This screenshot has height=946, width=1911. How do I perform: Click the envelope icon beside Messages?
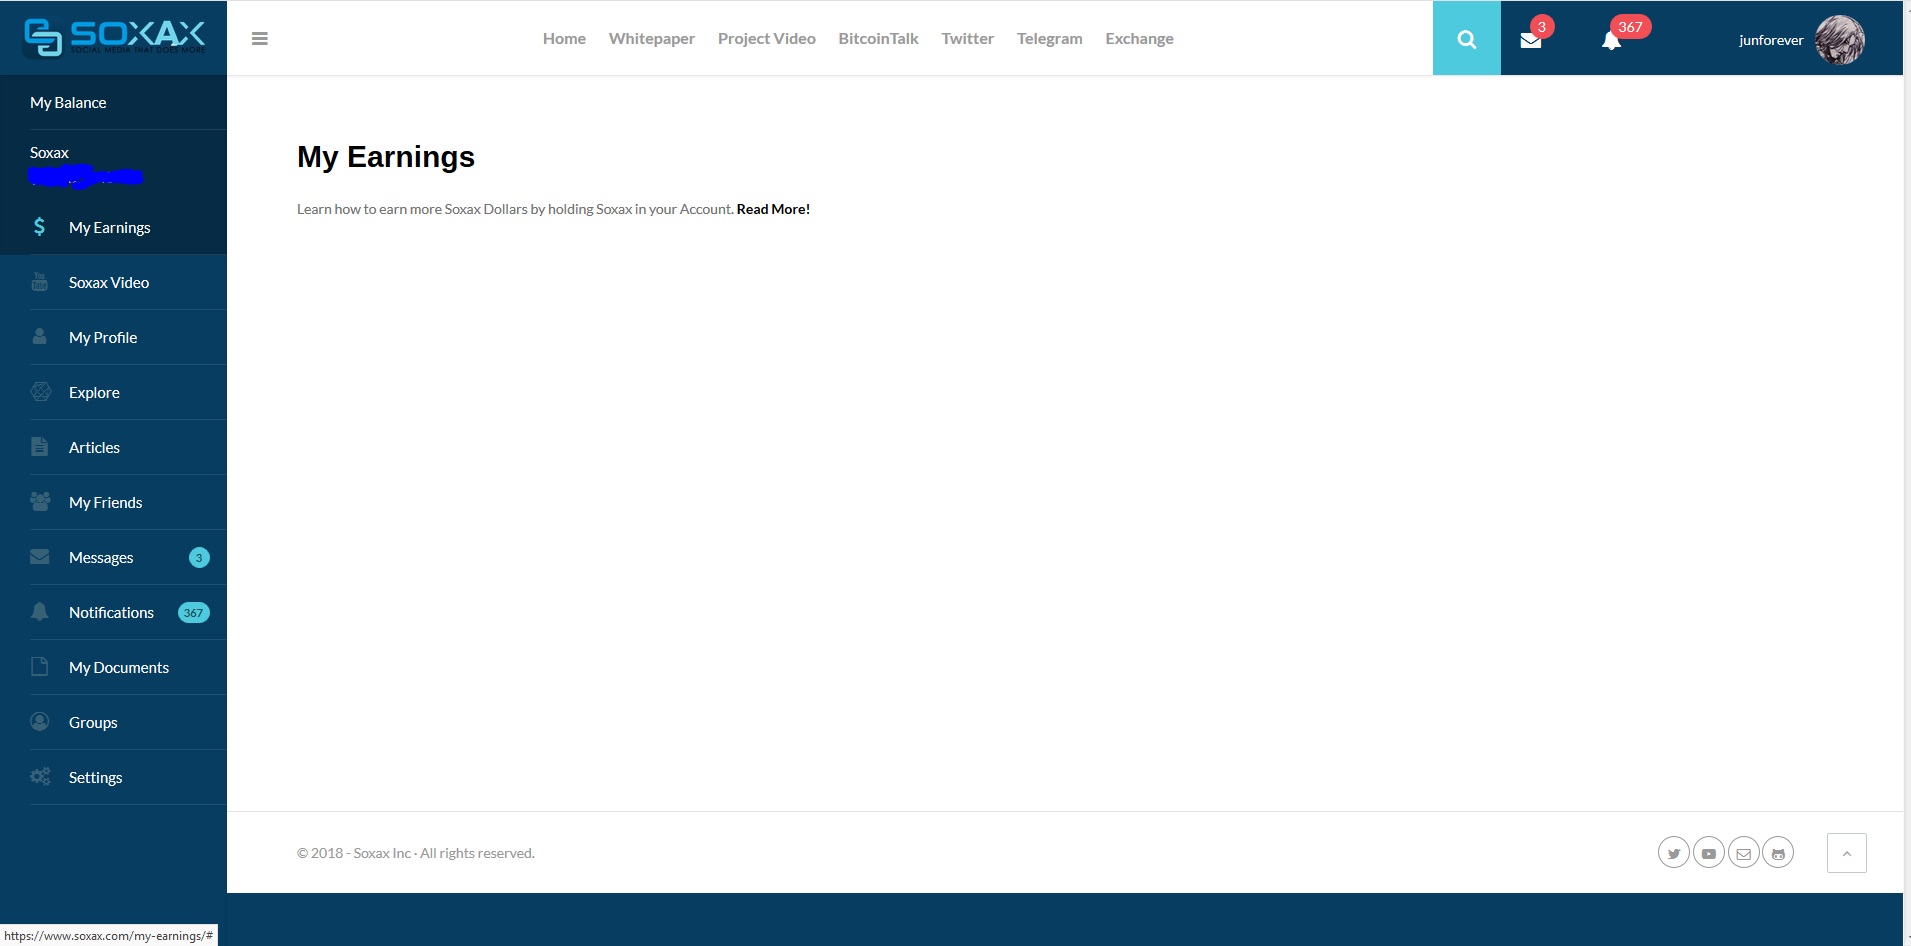click(40, 556)
